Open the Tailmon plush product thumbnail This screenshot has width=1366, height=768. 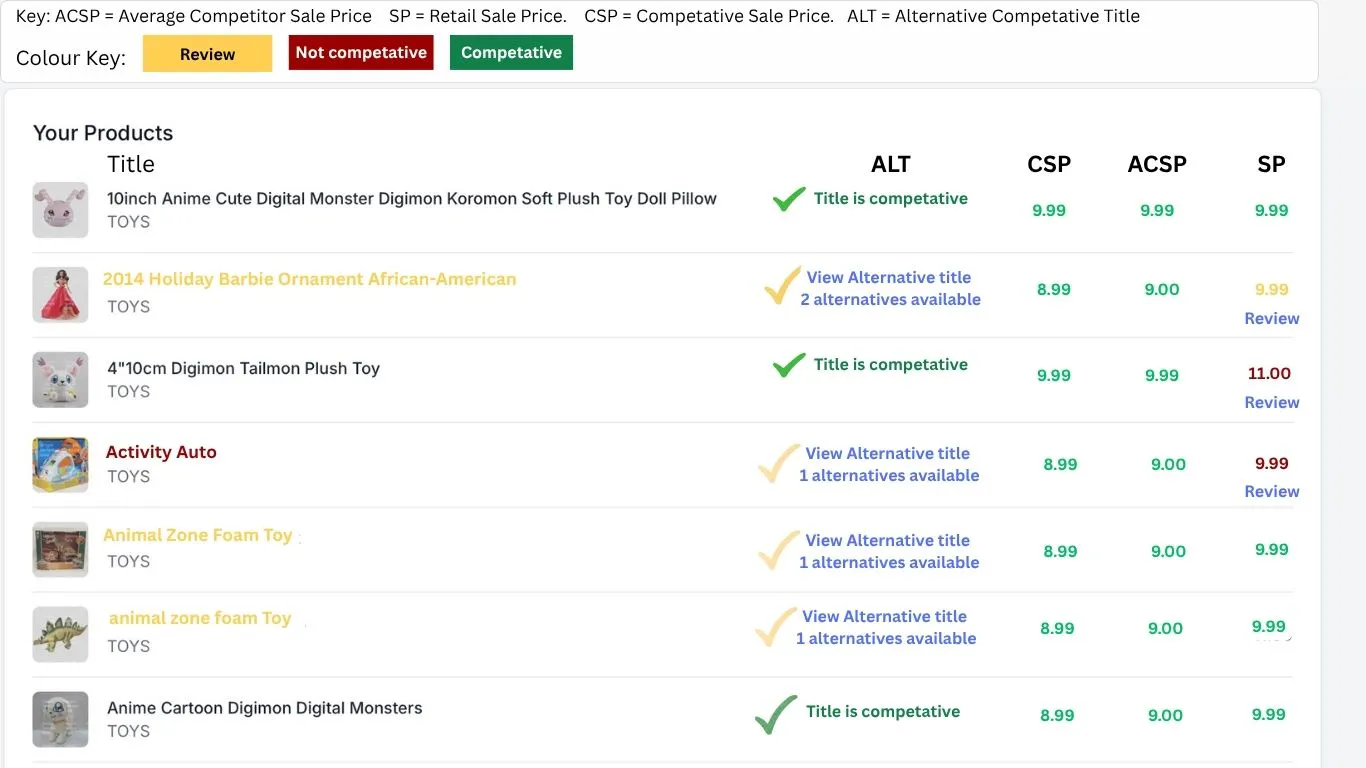point(60,379)
